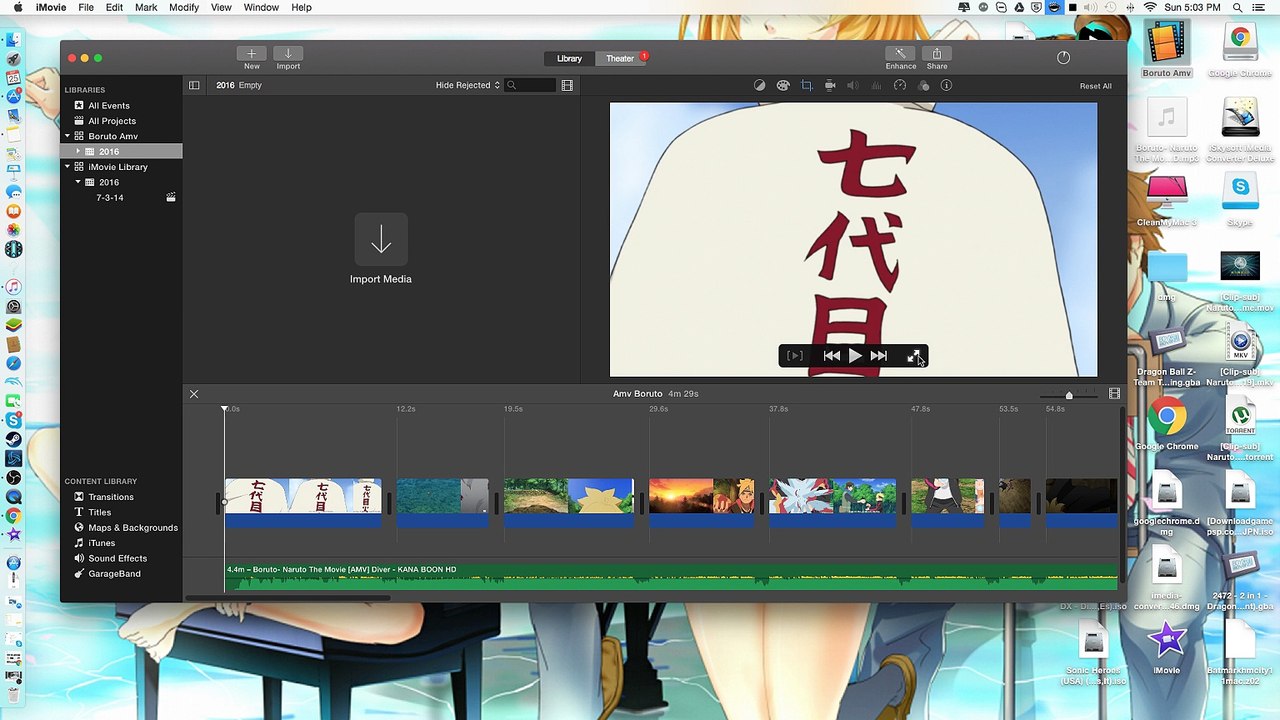The width and height of the screenshot is (1280, 720).
Task: Open the color correction palette tool
Action: (783, 86)
